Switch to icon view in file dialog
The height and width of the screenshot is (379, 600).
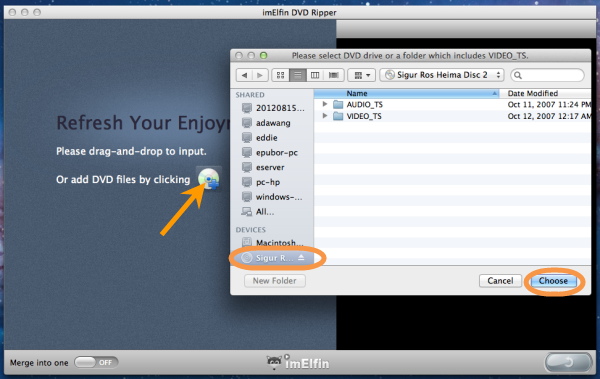280,75
